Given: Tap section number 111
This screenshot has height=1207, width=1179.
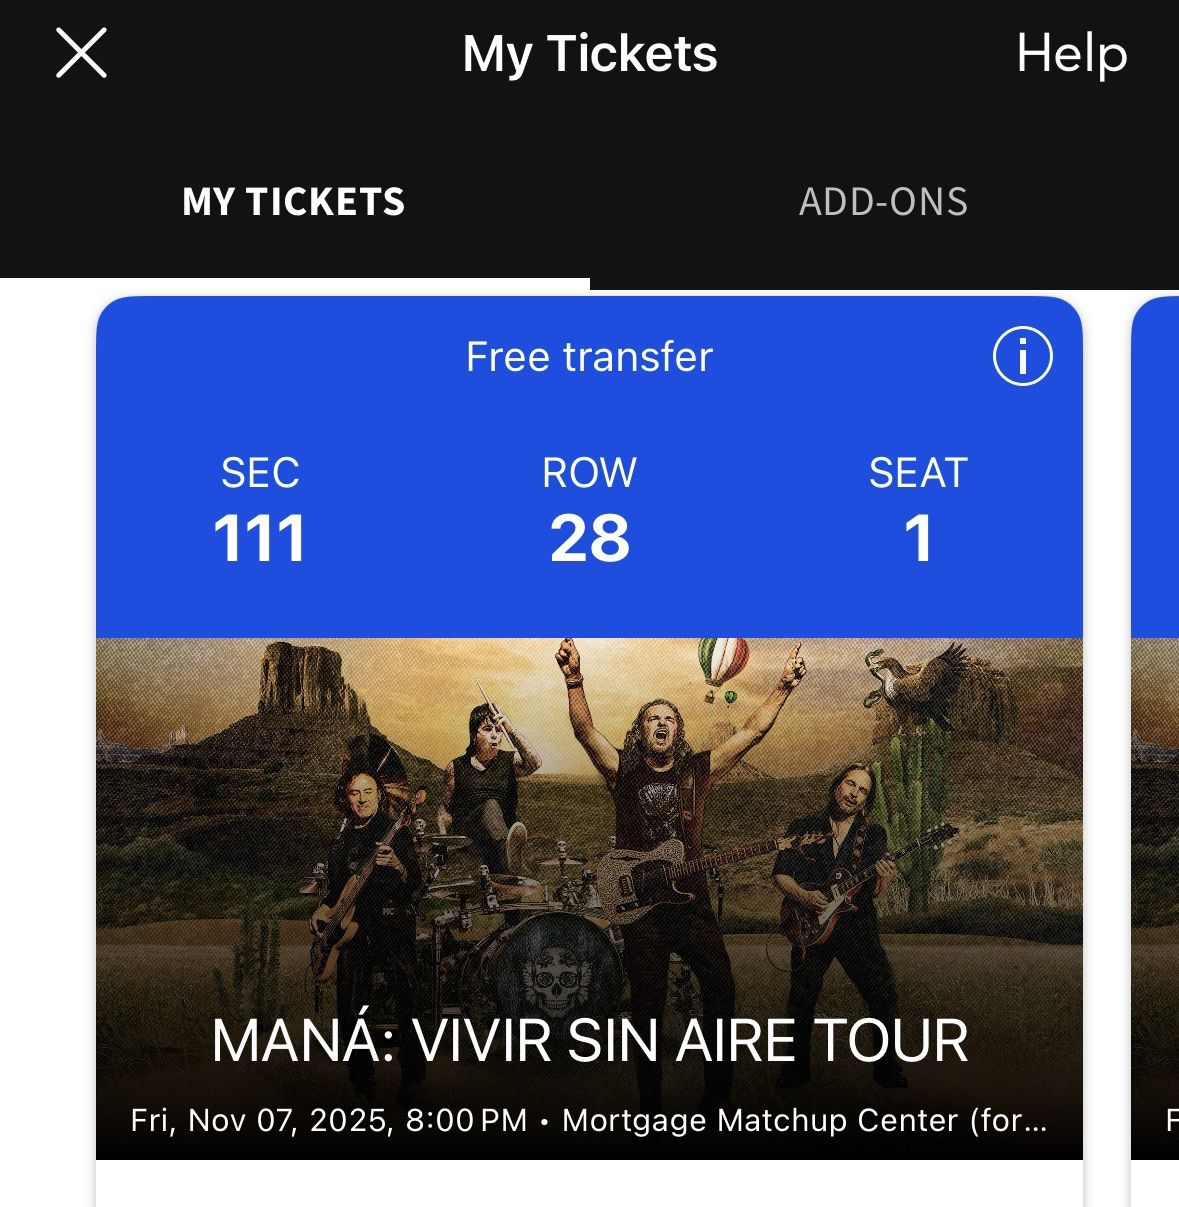Looking at the screenshot, I should (260, 539).
